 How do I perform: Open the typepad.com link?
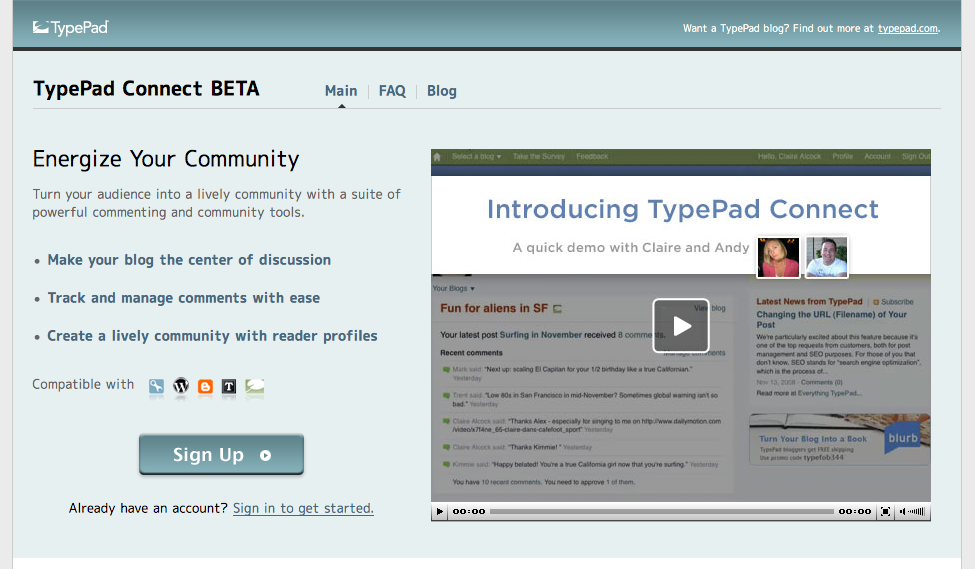coord(907,29)
